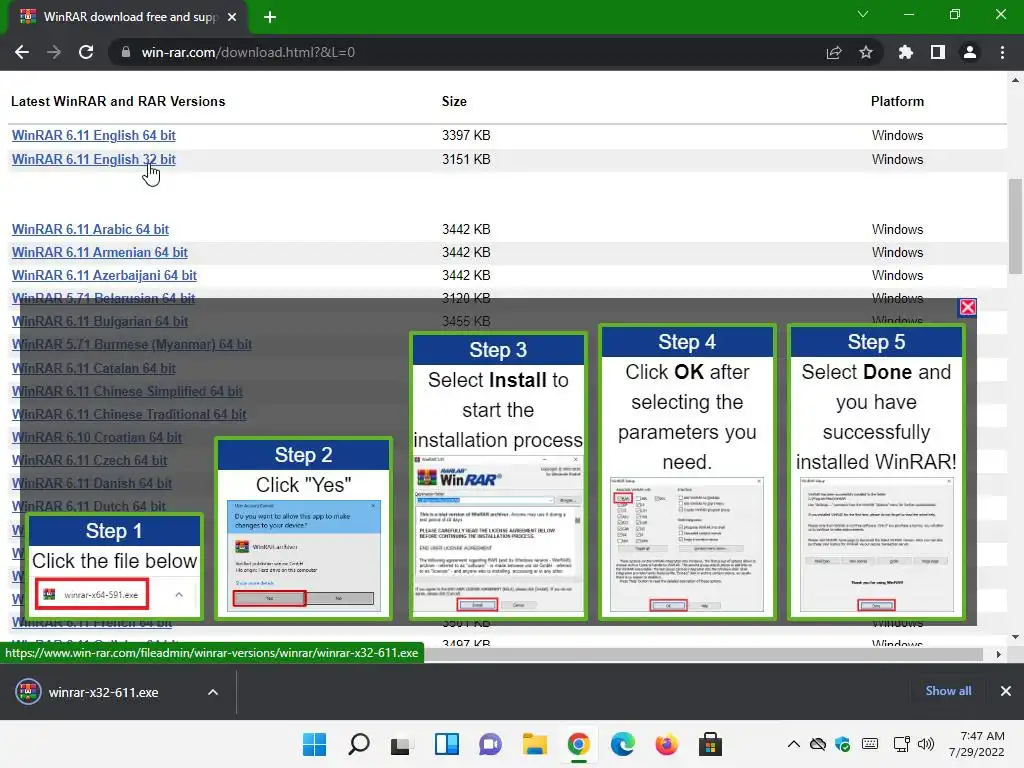Click the page scroll-down arrow
Image resolution: width=1024 pixels, height=768 pixels.
pyautogui.click(x=1015, y=637)
